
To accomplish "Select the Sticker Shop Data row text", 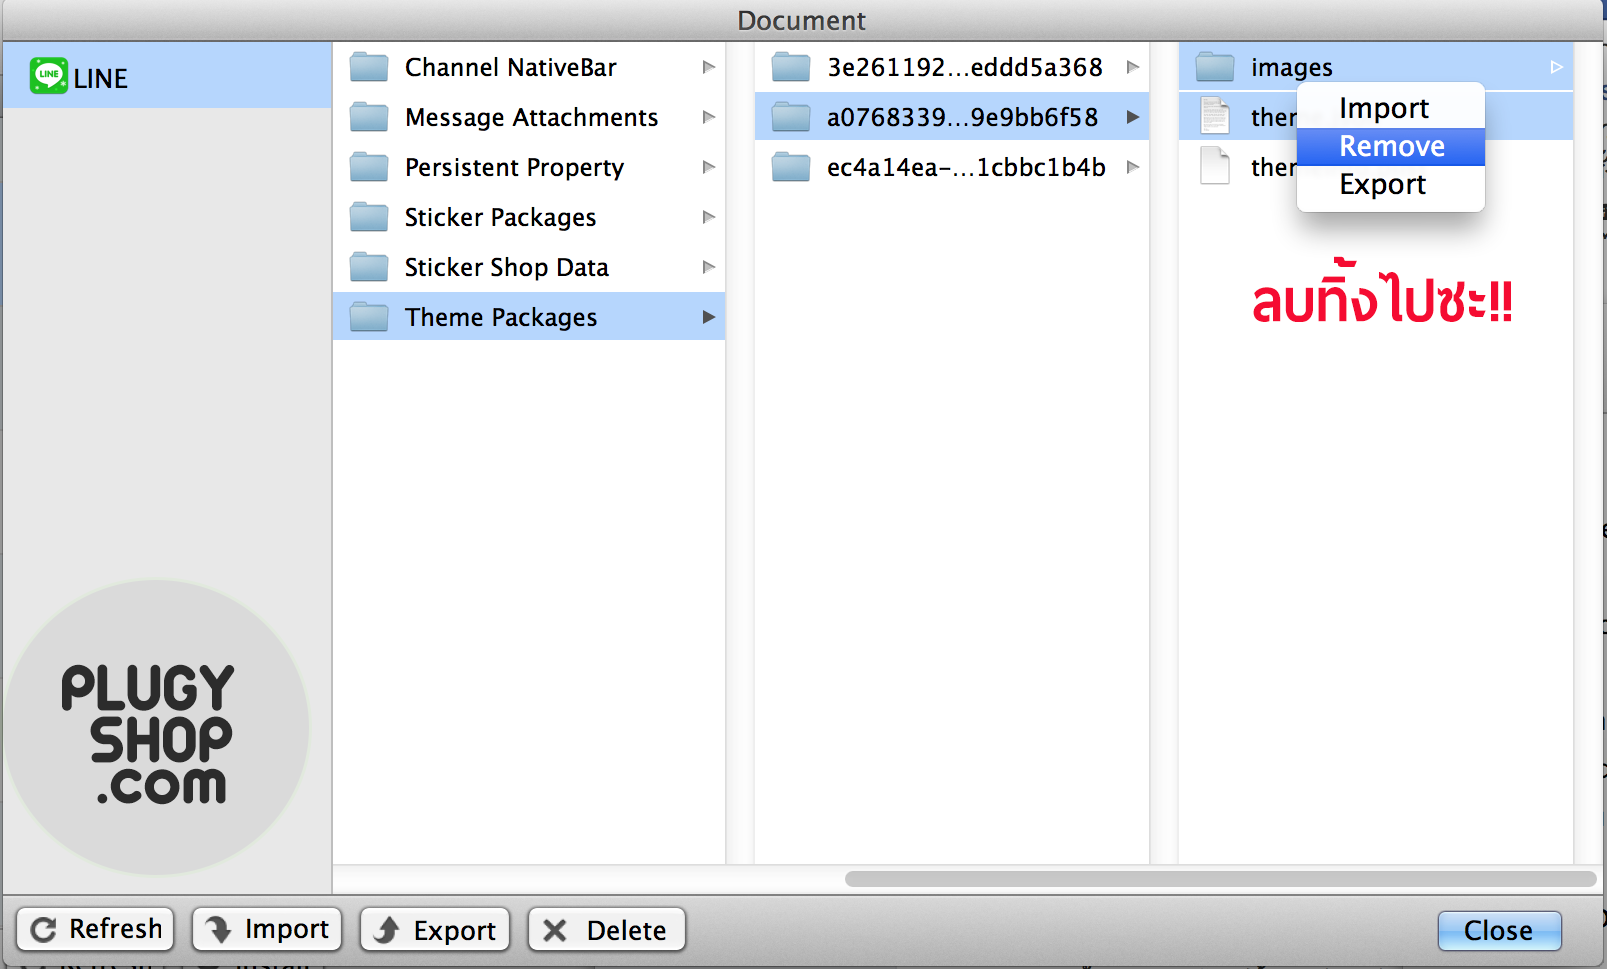I will click(507, 267).
